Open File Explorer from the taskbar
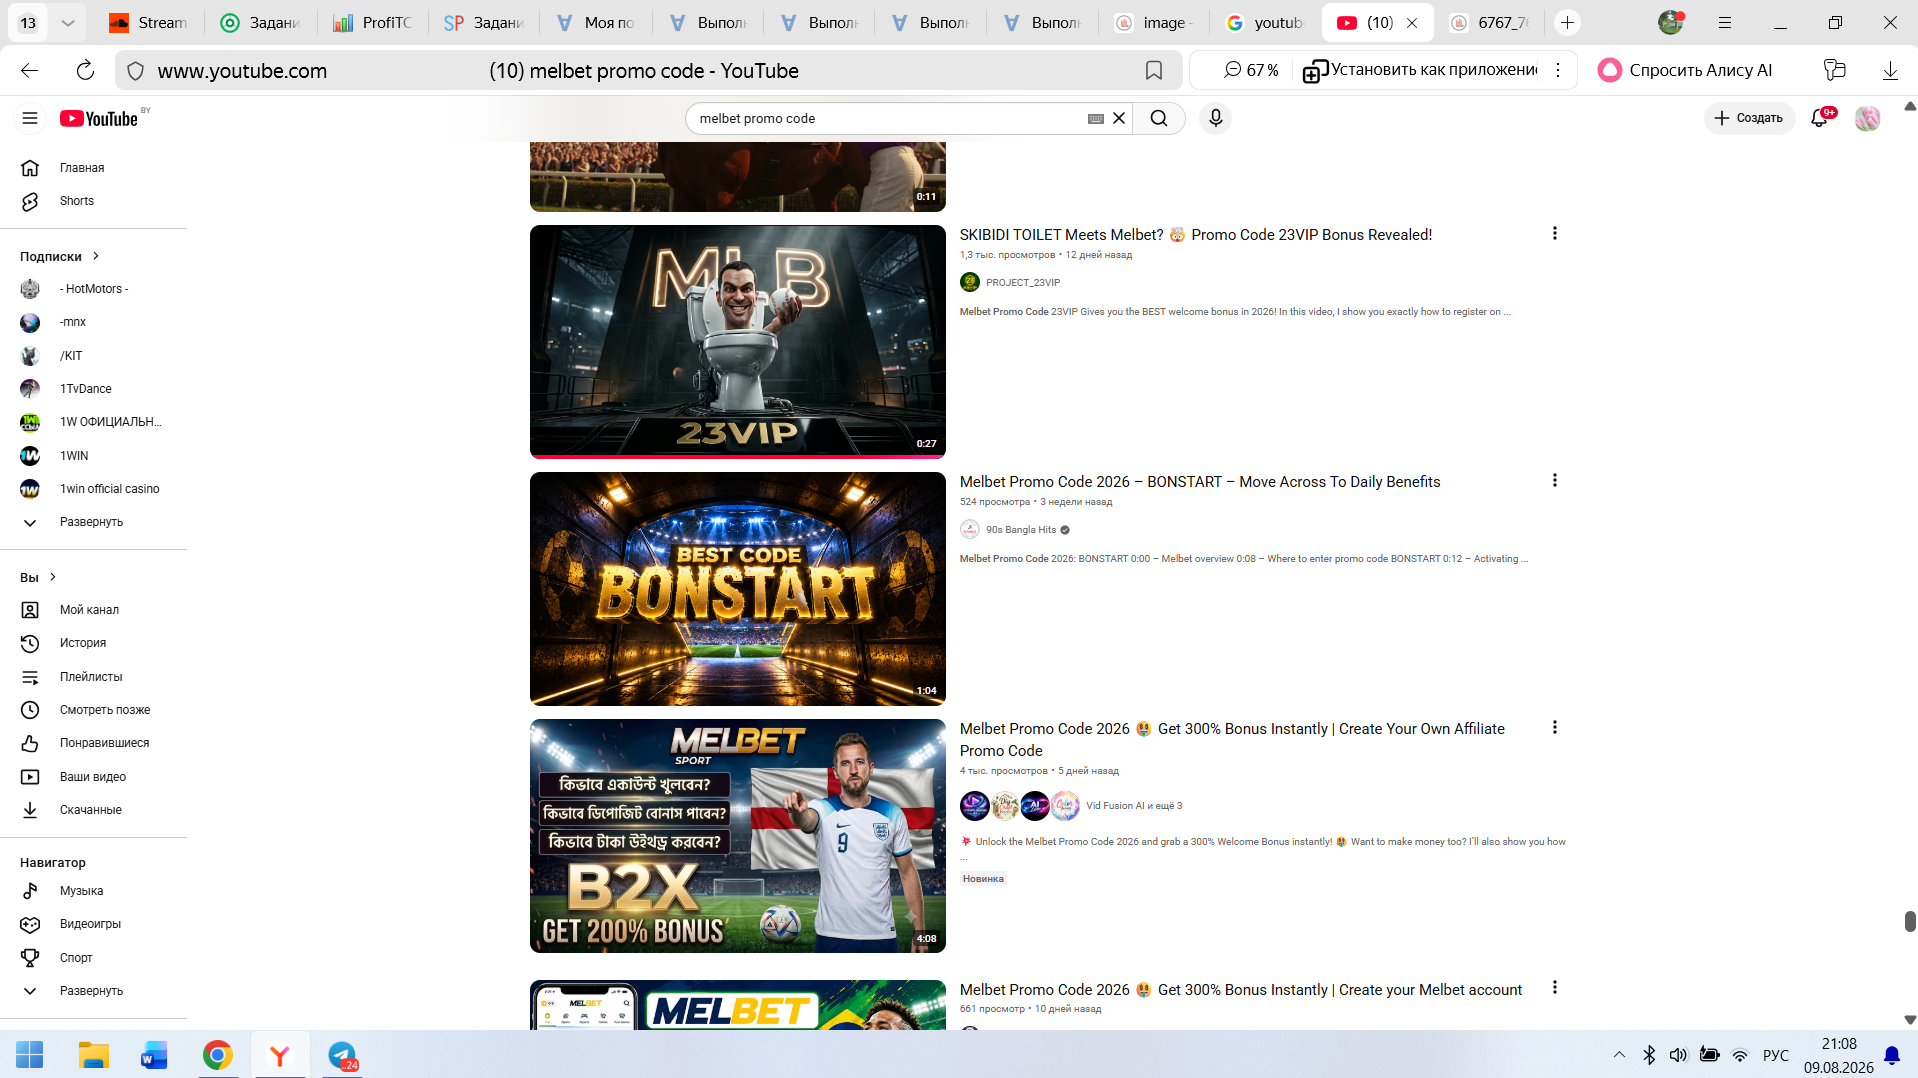Image resolution: width=1918 pixels, height=1078 pixels. pos(93,1055)
